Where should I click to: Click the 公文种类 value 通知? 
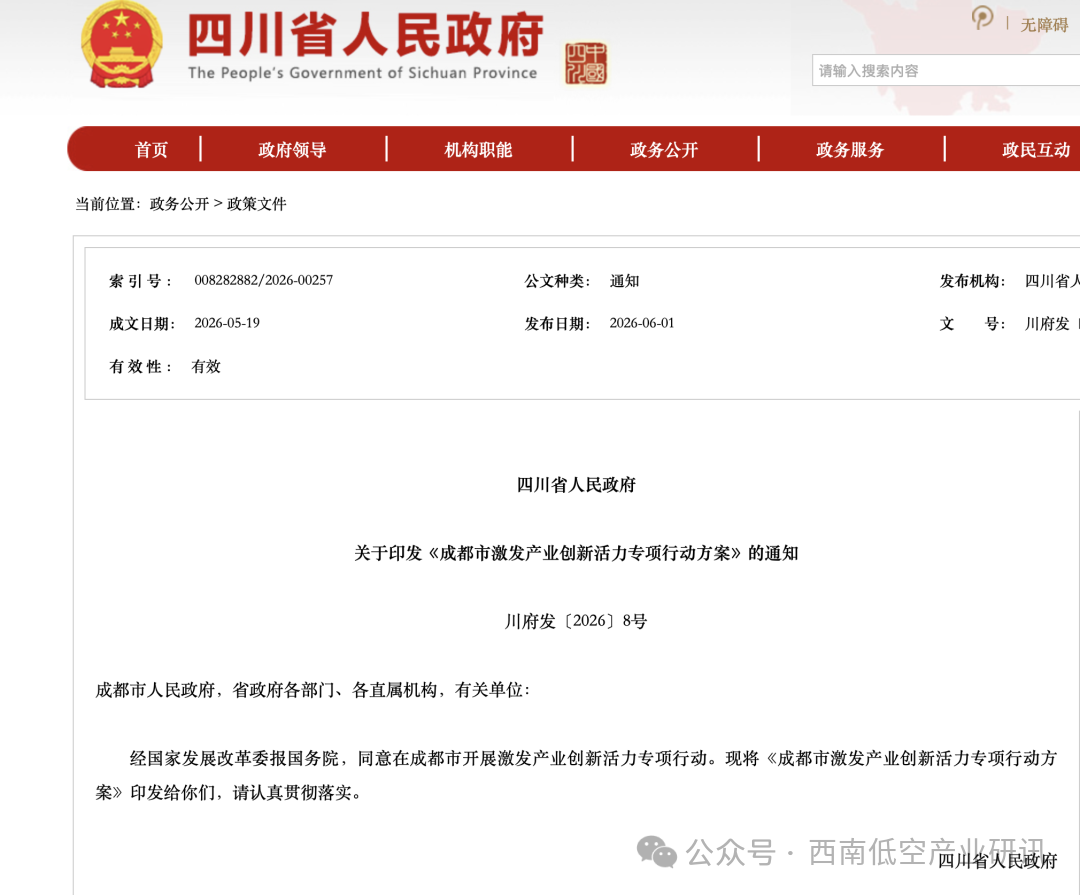[625, 281]
